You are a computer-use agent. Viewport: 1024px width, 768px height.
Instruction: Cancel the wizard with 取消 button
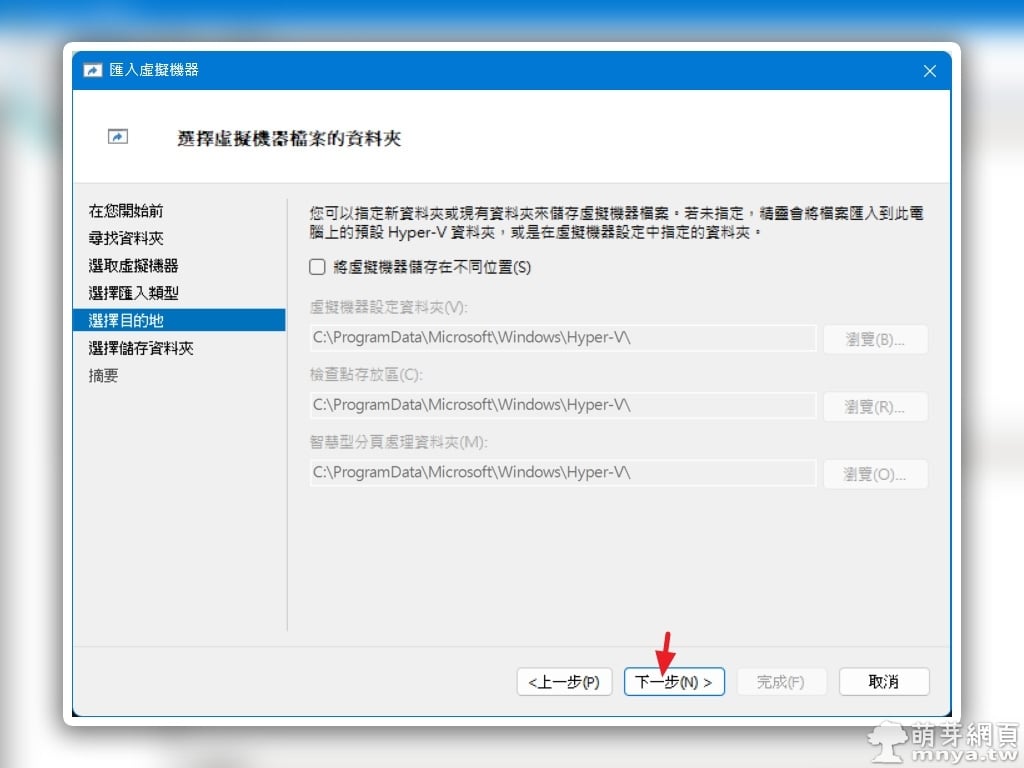click(884, 682)
